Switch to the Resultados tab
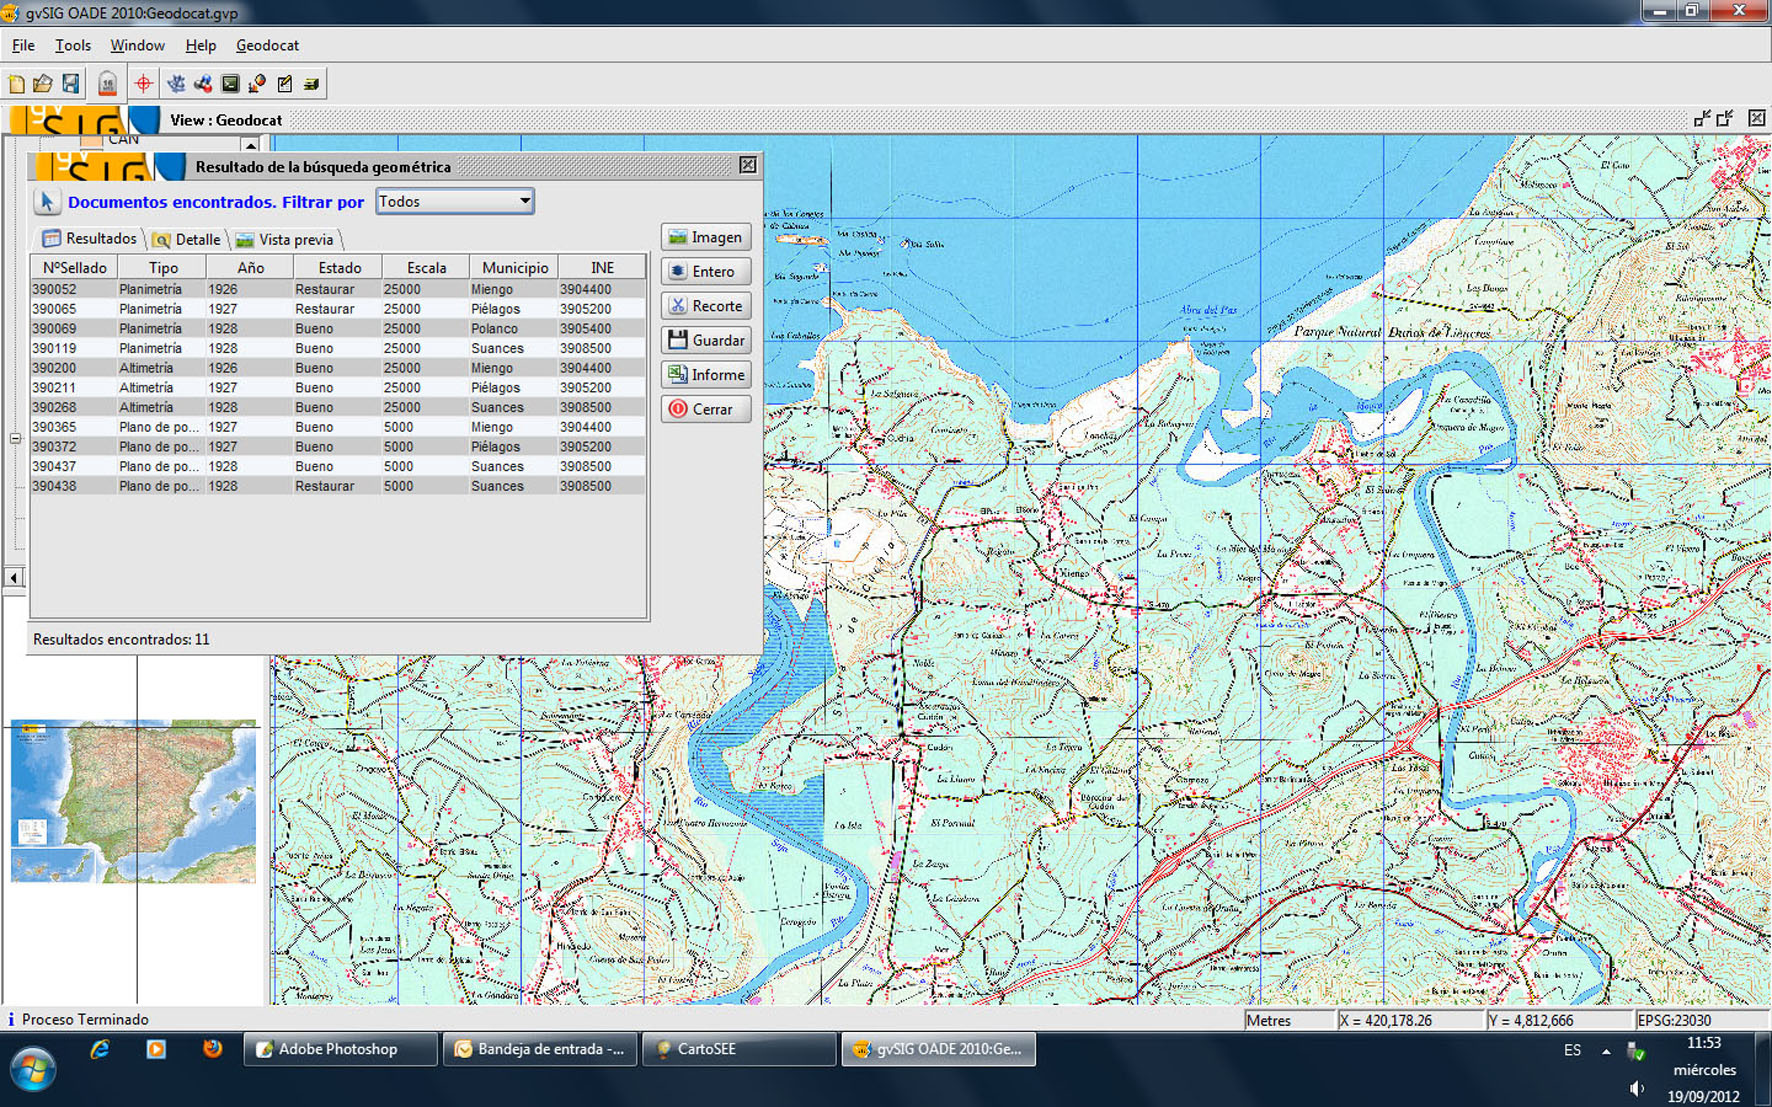The height and width of the screenshot is (1107, 1772). click(x=90, y=239)
